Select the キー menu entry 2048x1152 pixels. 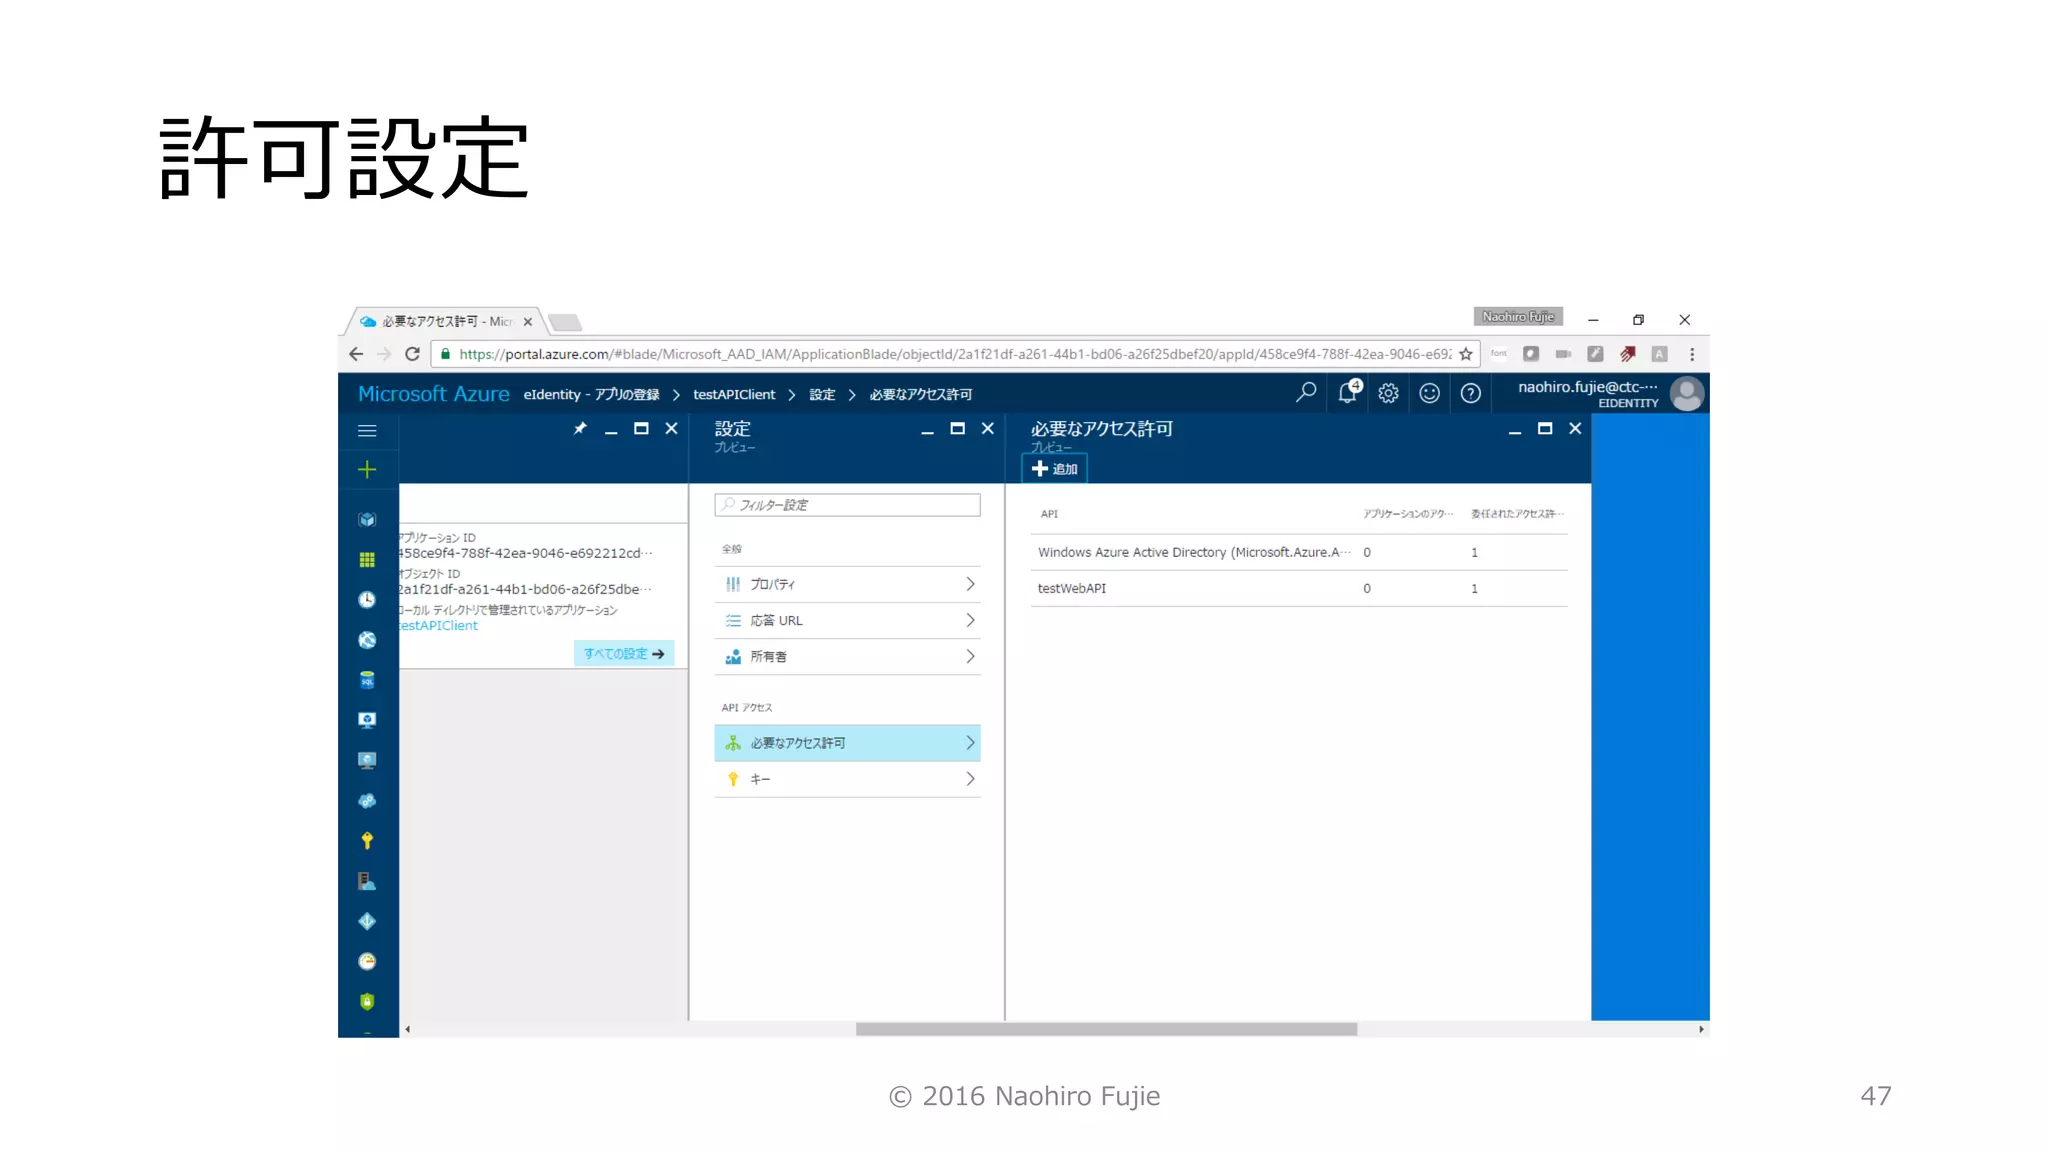(x=847, y=779)
